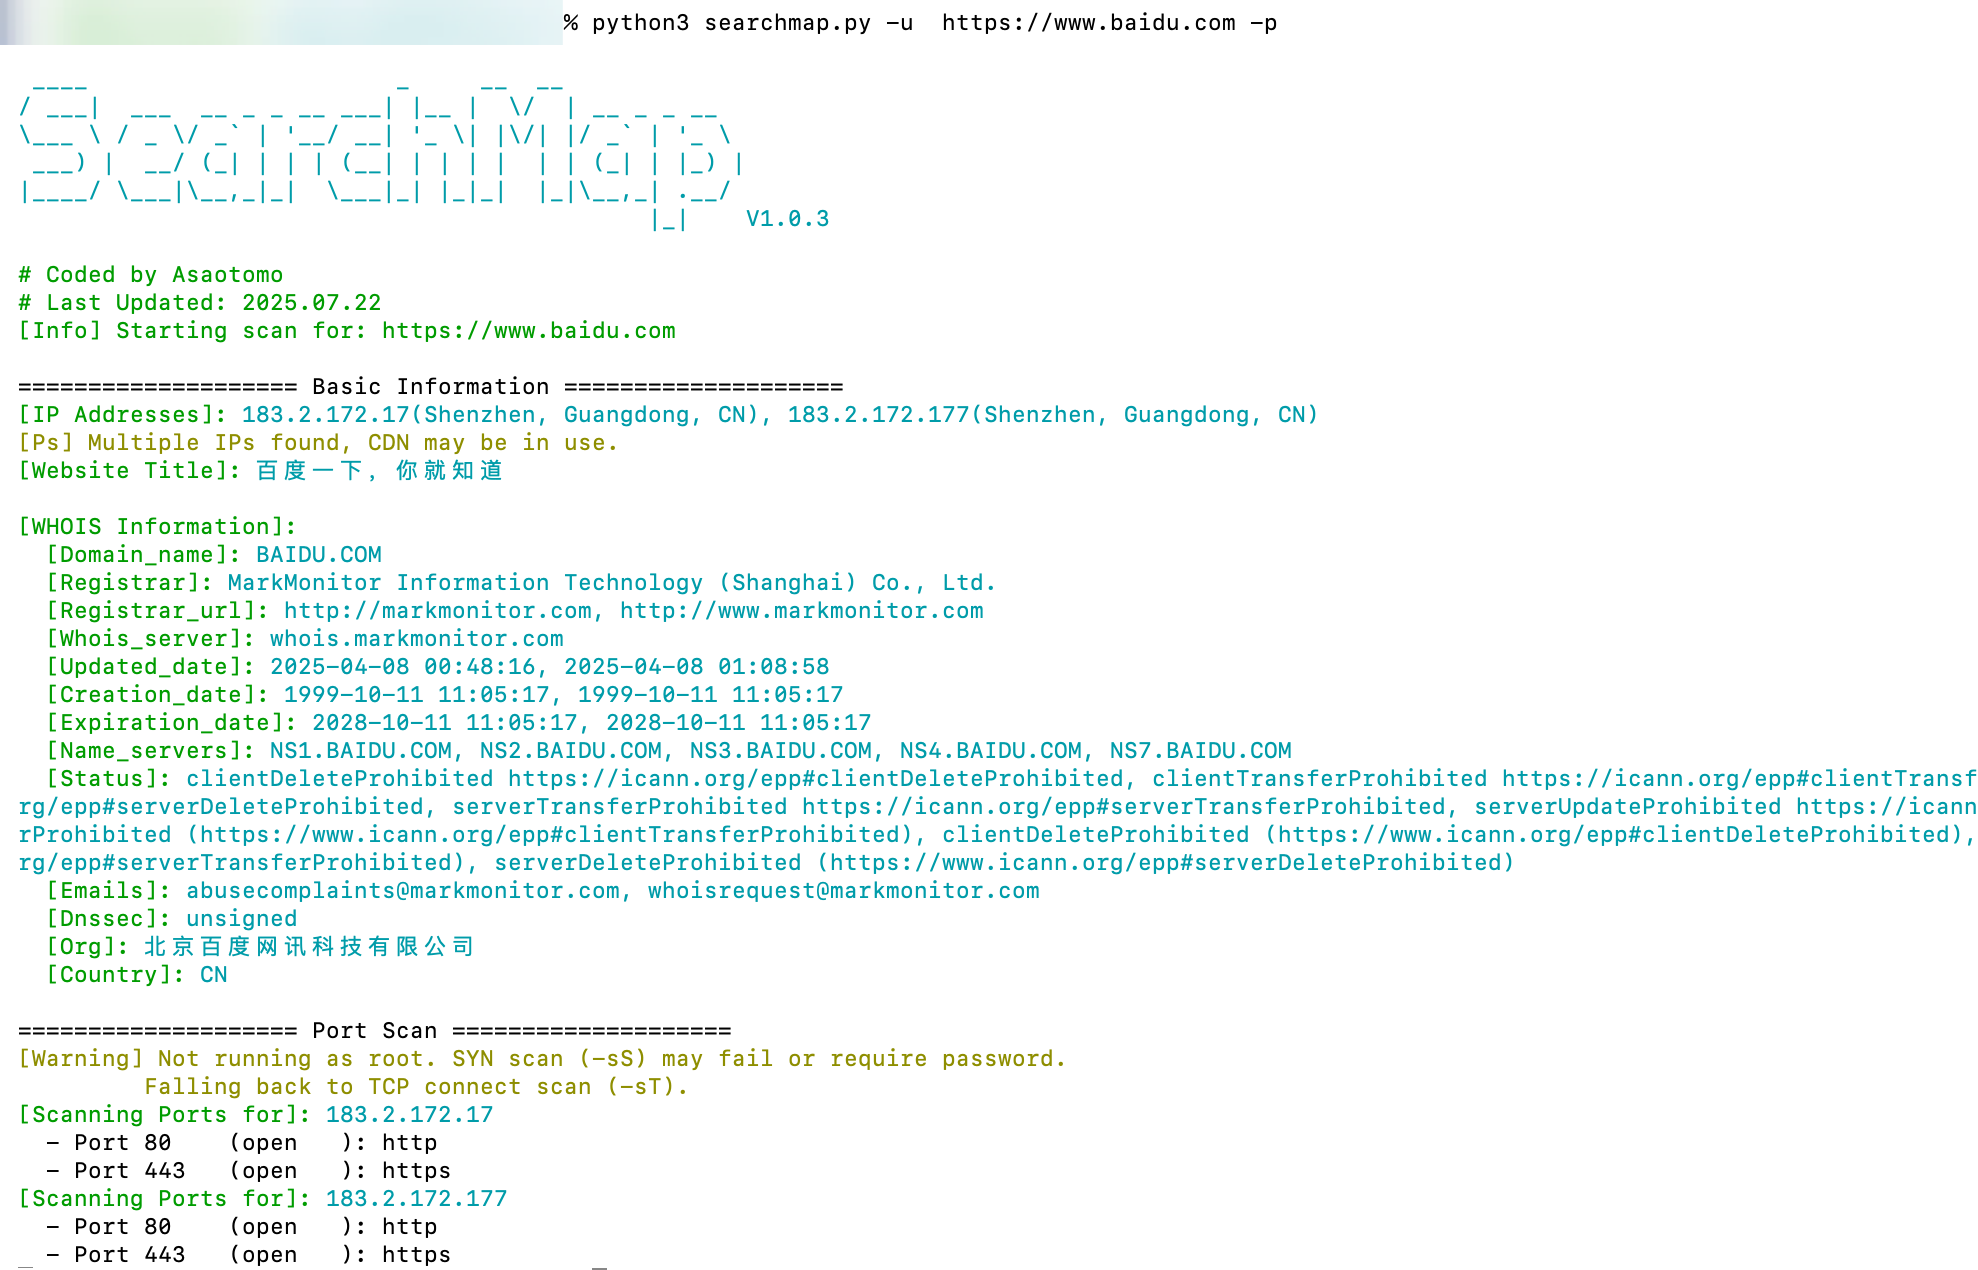Click the IP 183.2.172.177 in the IP Addresses line
The image size is (1978, 1270).
(x=879, y=415)
